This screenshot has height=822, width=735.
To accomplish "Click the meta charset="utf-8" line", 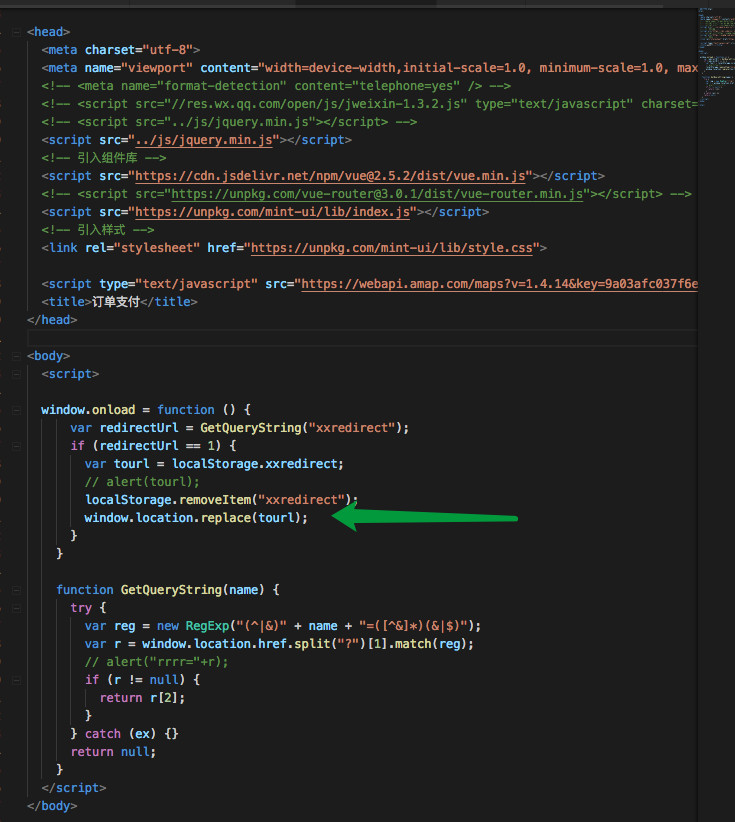I will [121, 50].
